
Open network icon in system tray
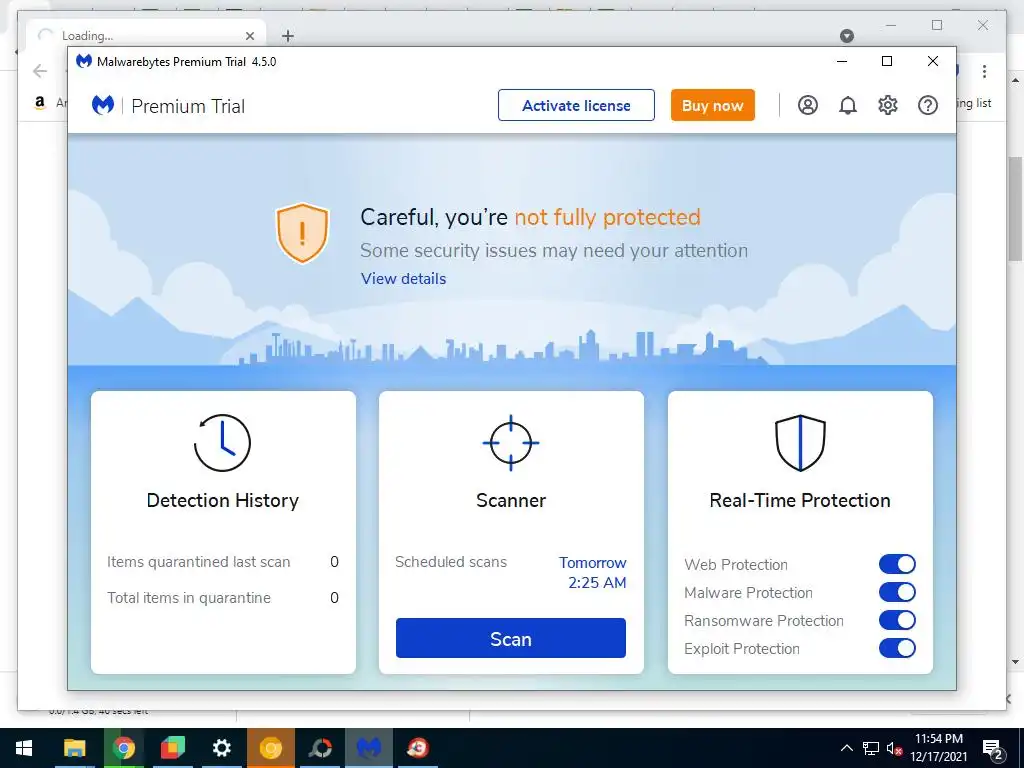click(871, 748)
